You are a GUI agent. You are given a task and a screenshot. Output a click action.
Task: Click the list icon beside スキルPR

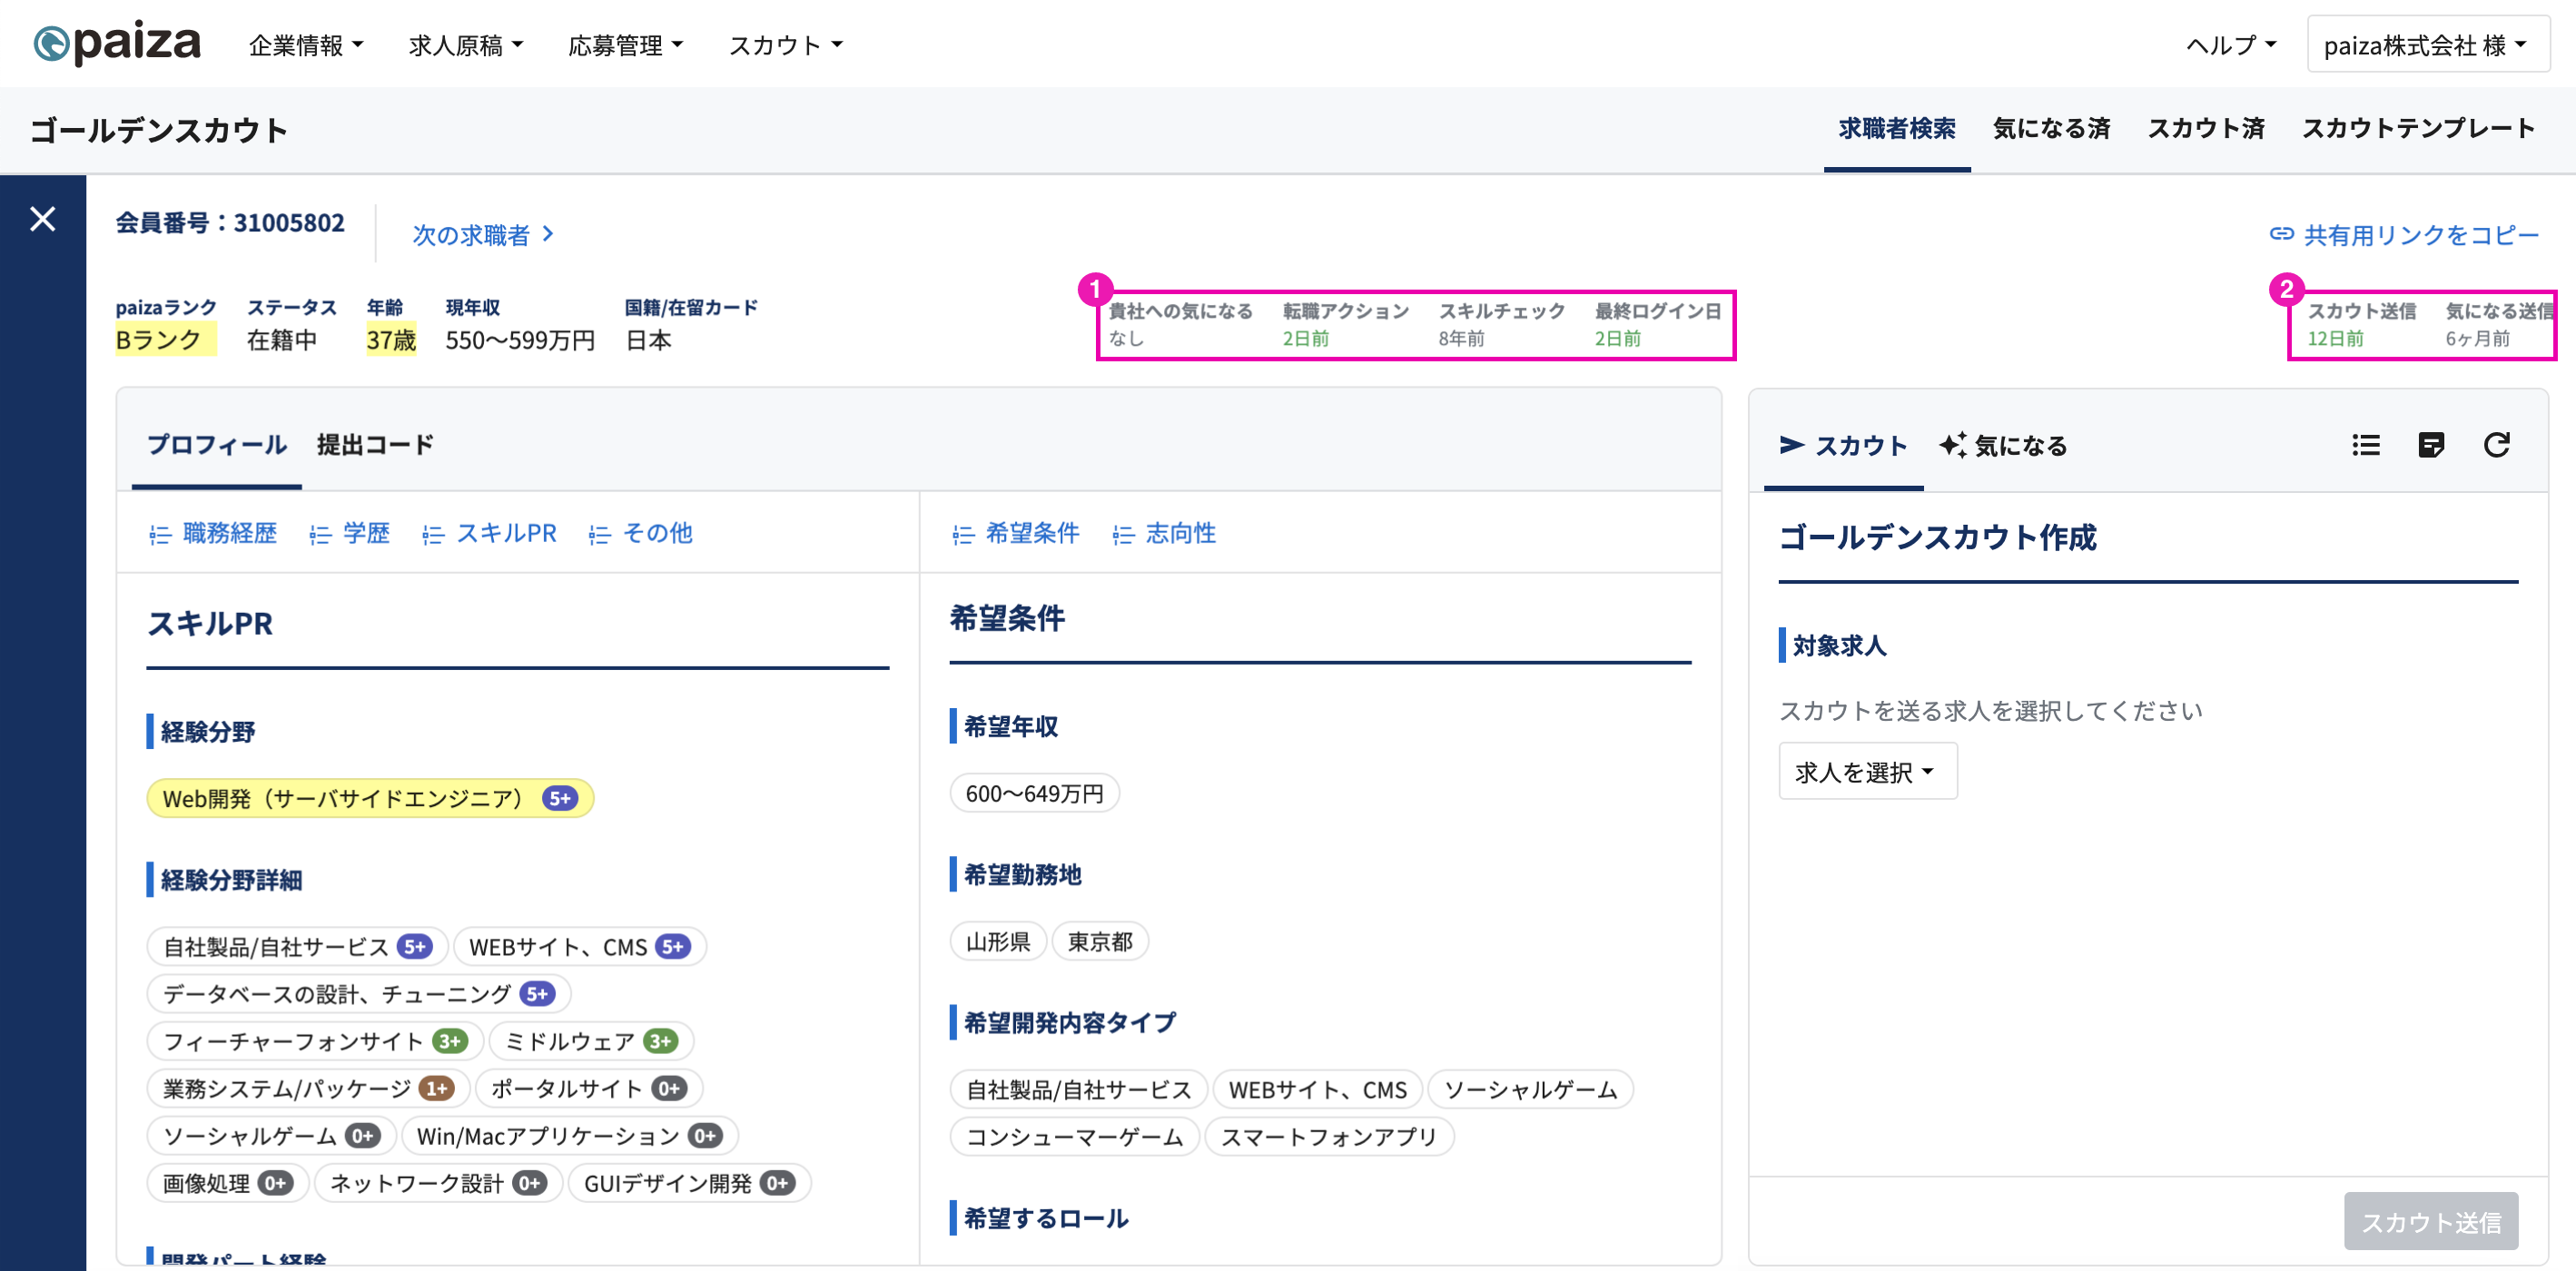pos(433,535)
